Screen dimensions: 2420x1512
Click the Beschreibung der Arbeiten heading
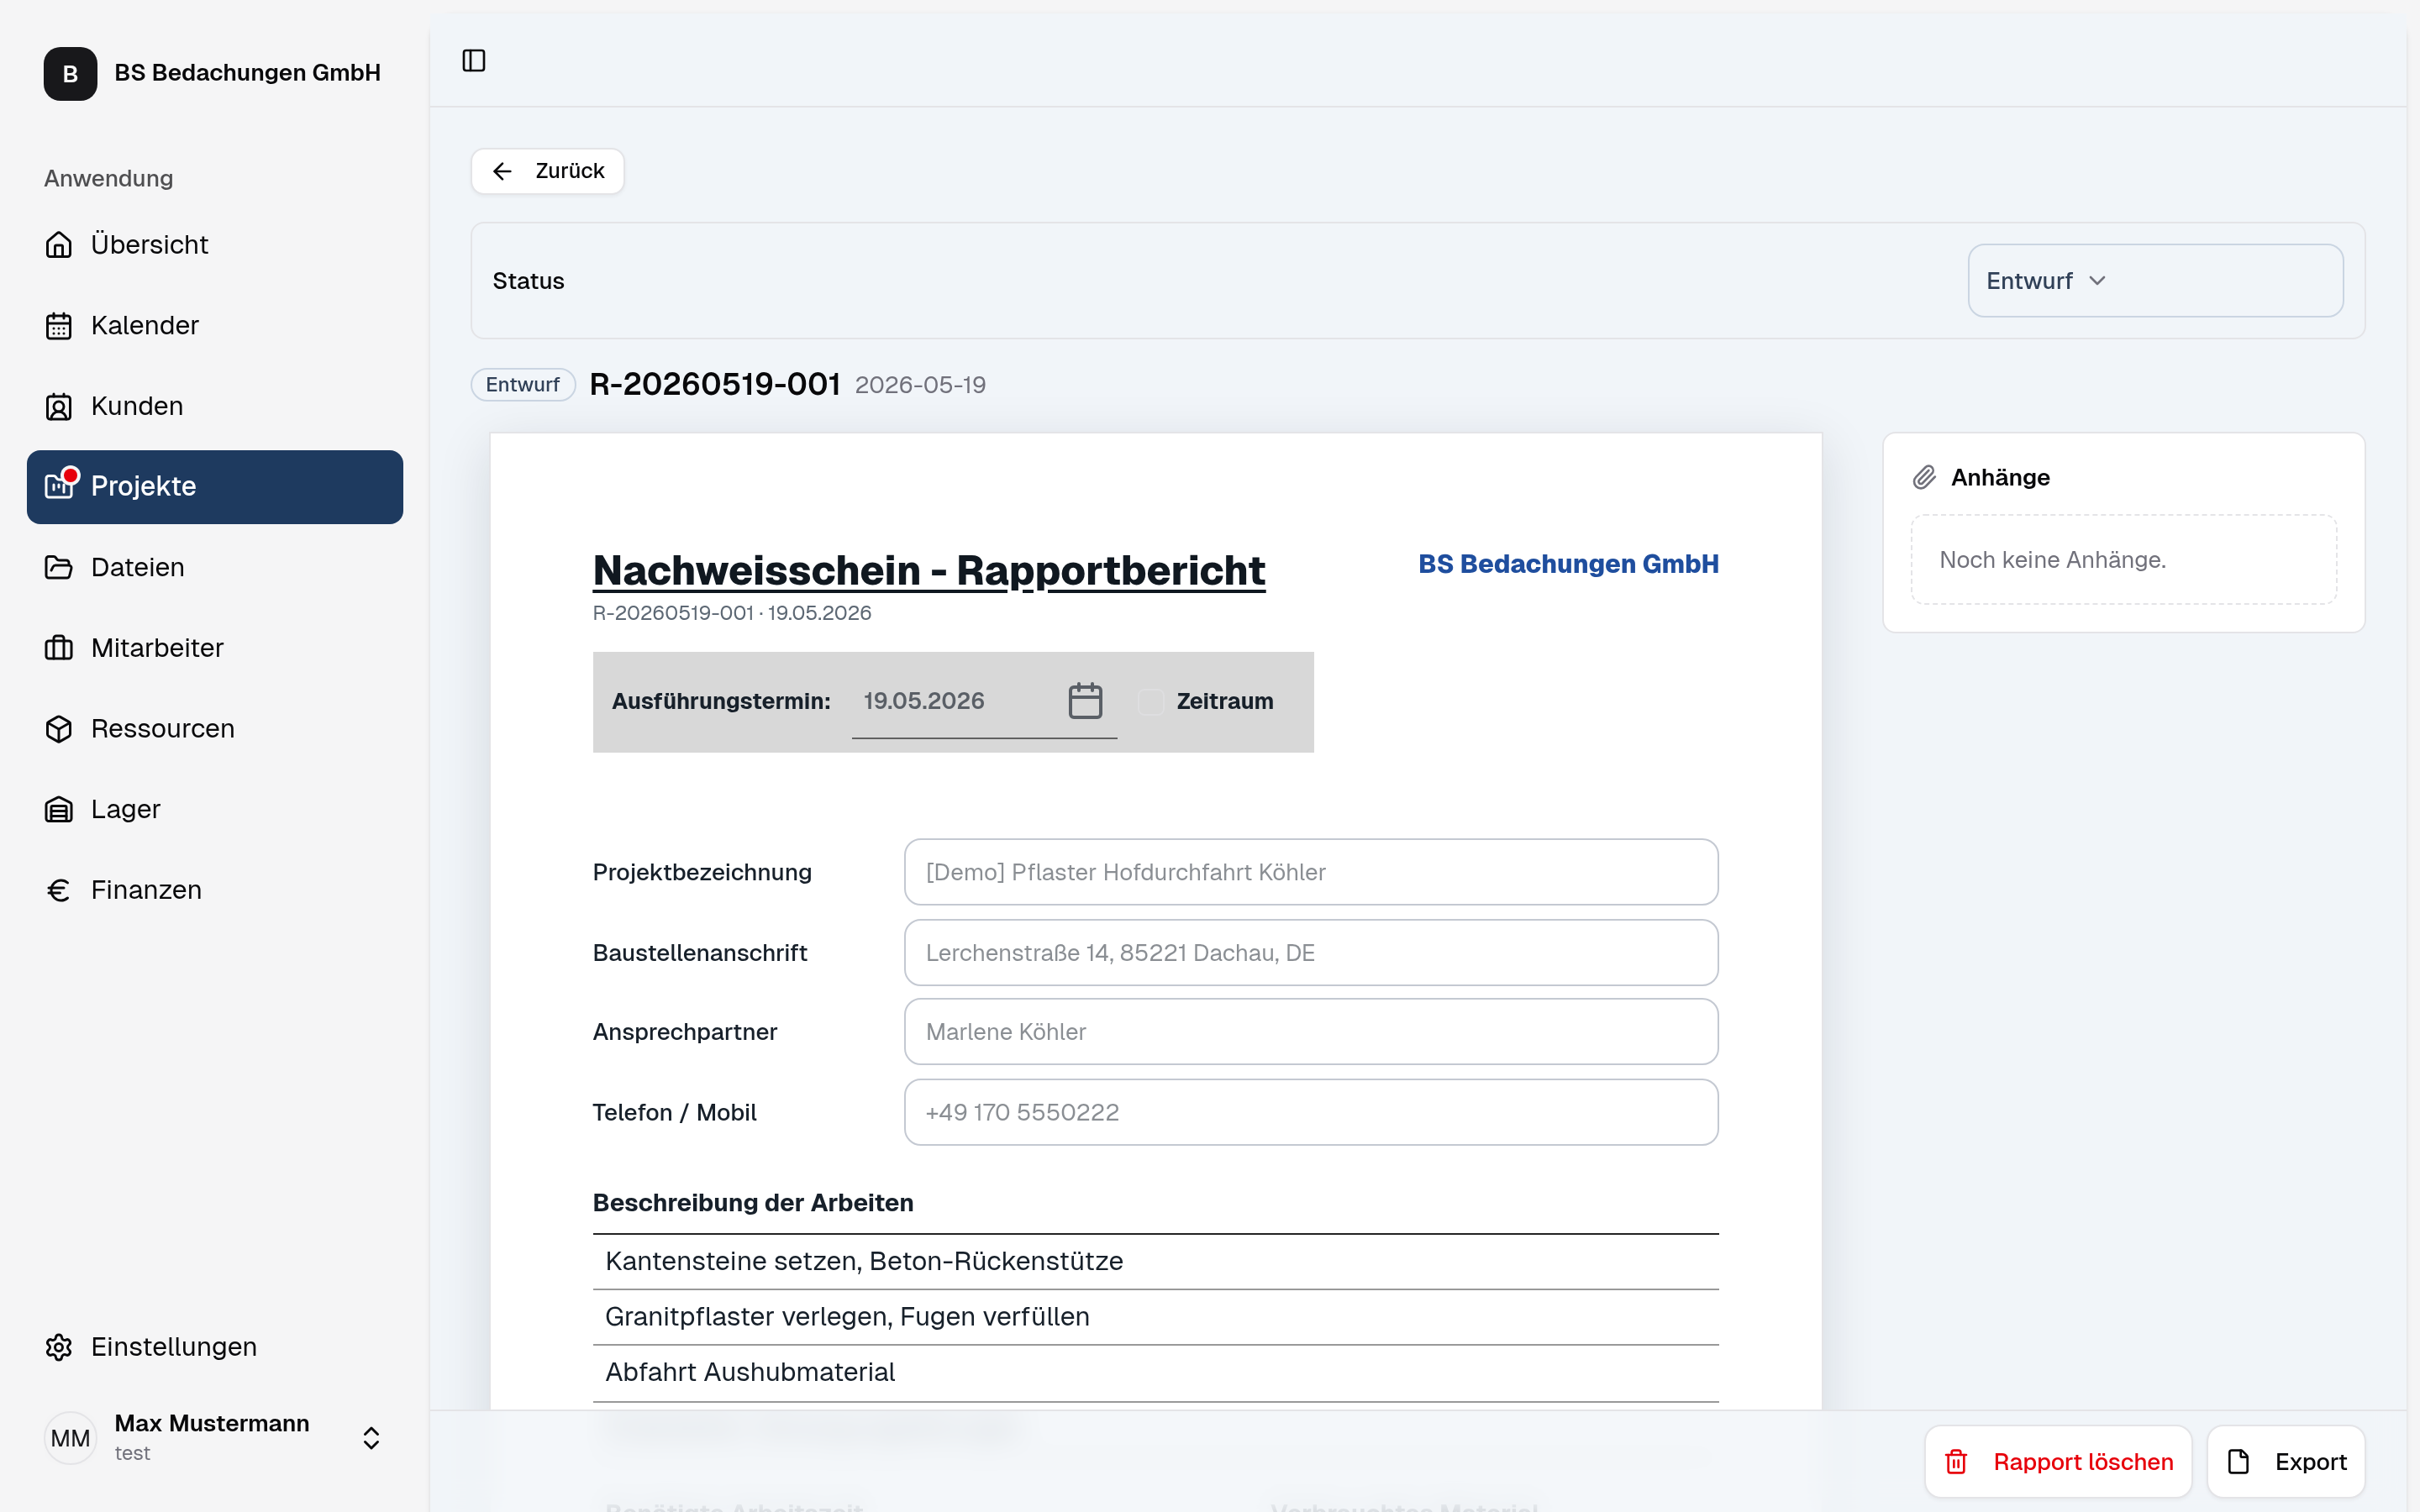tap(753, 1203)
